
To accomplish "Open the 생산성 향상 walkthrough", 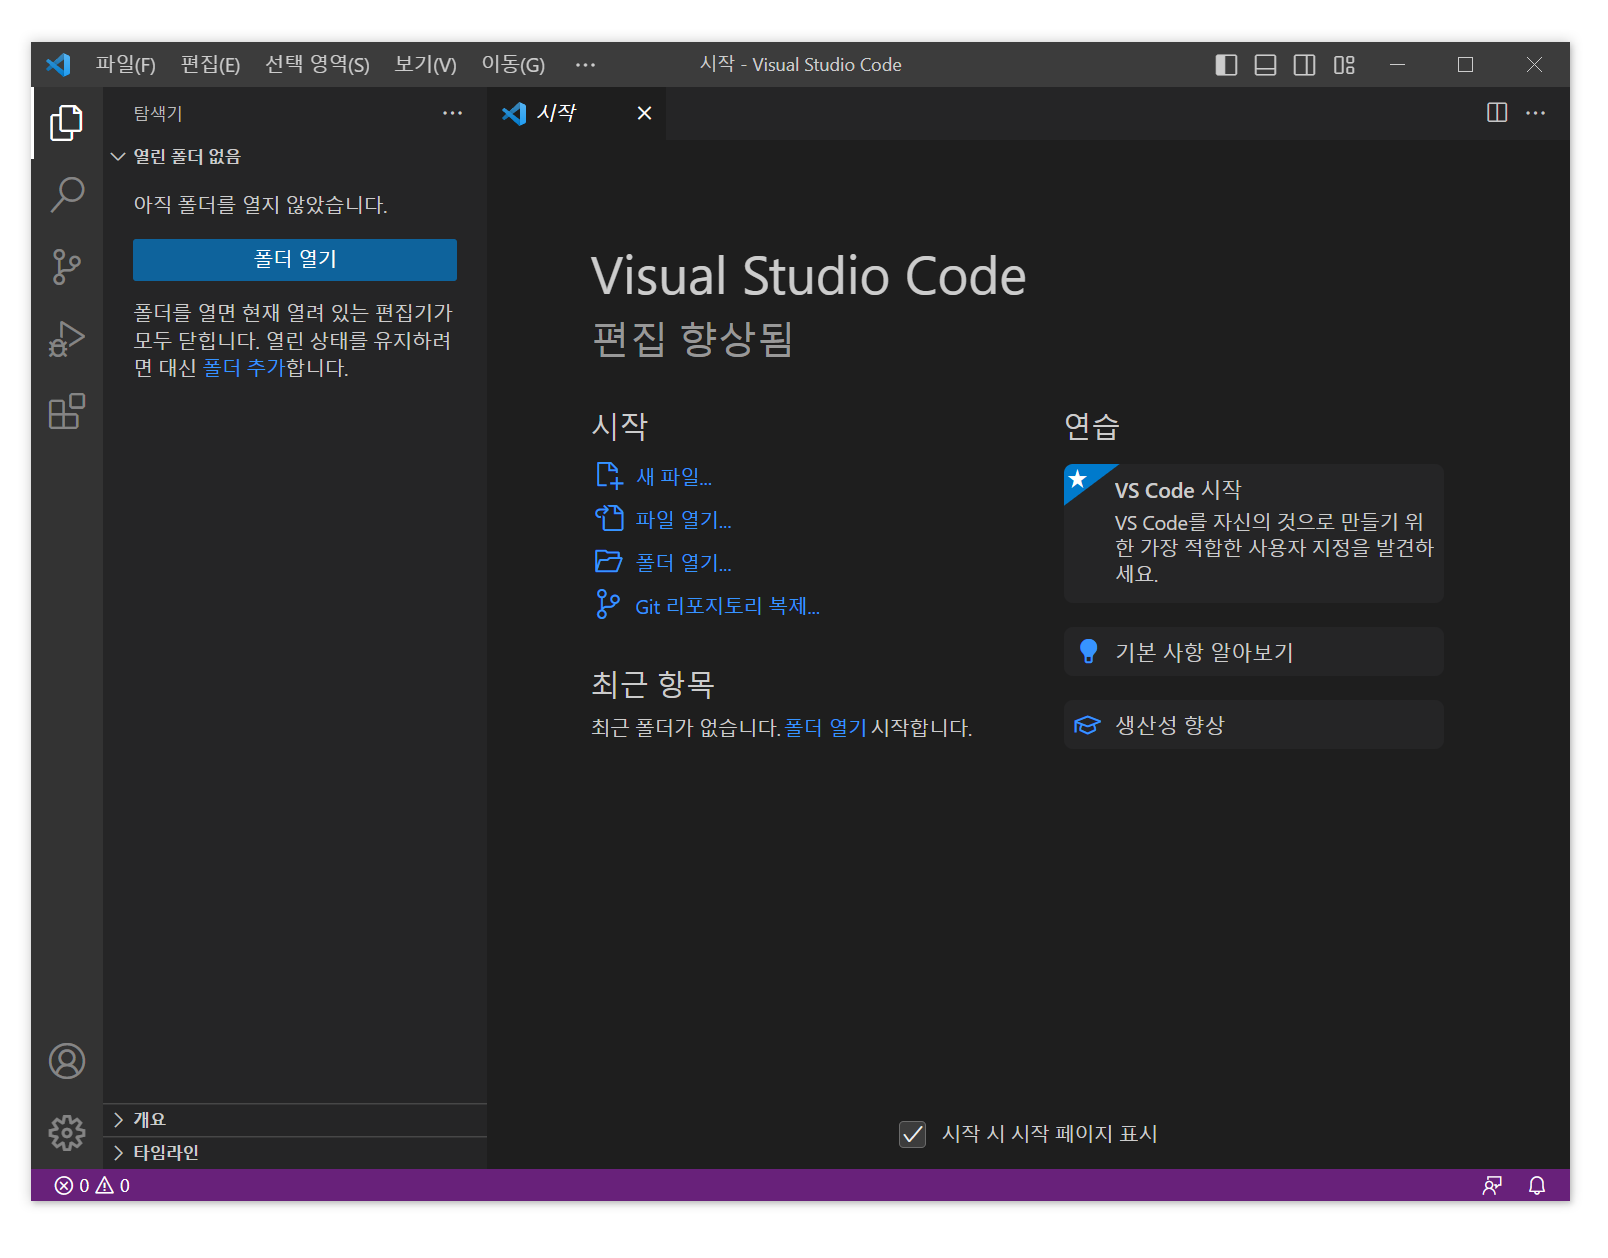I will coord(1254,725).
